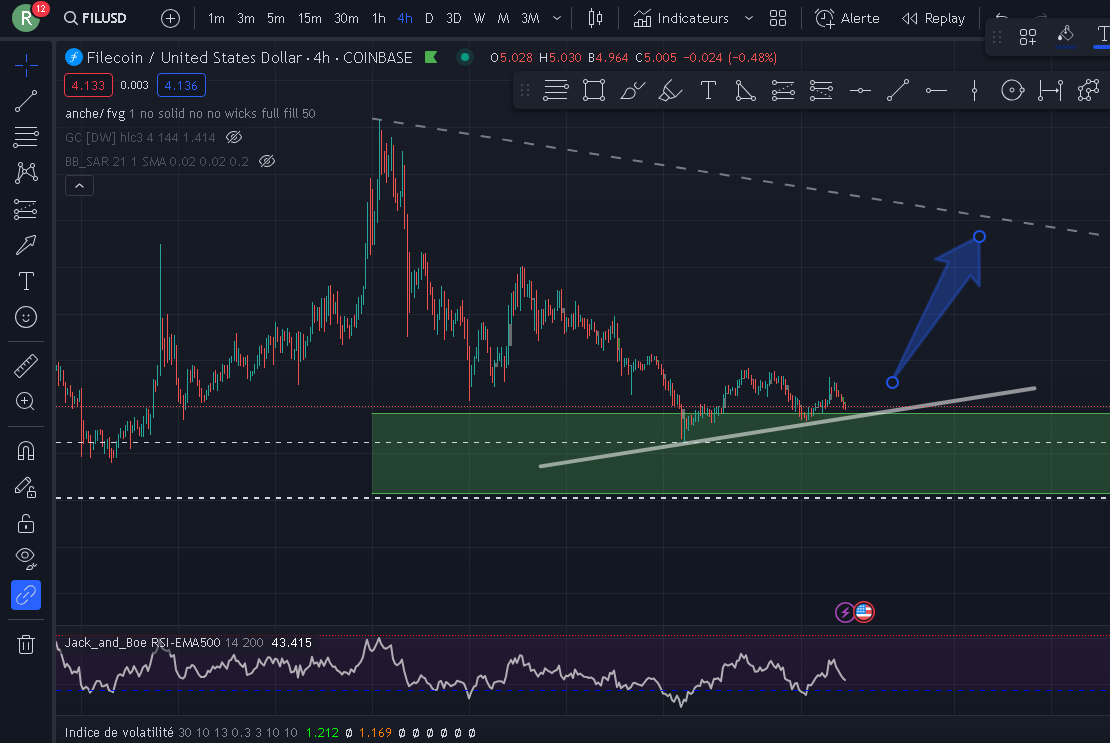
Task: Open the indicator templates grid
Action: coord(778,18)
